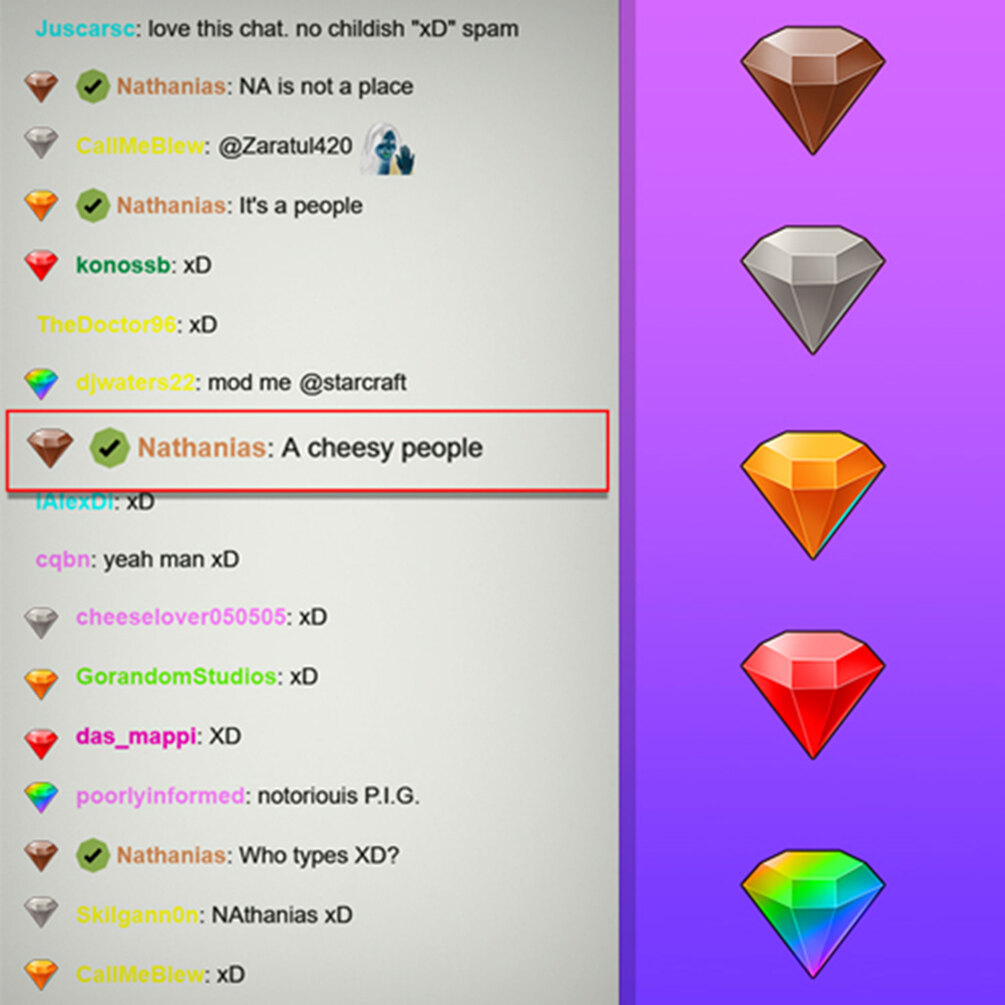1005x1005 pixels.
Task: Click the red gem beside konossb
Action: pos(41,266)
